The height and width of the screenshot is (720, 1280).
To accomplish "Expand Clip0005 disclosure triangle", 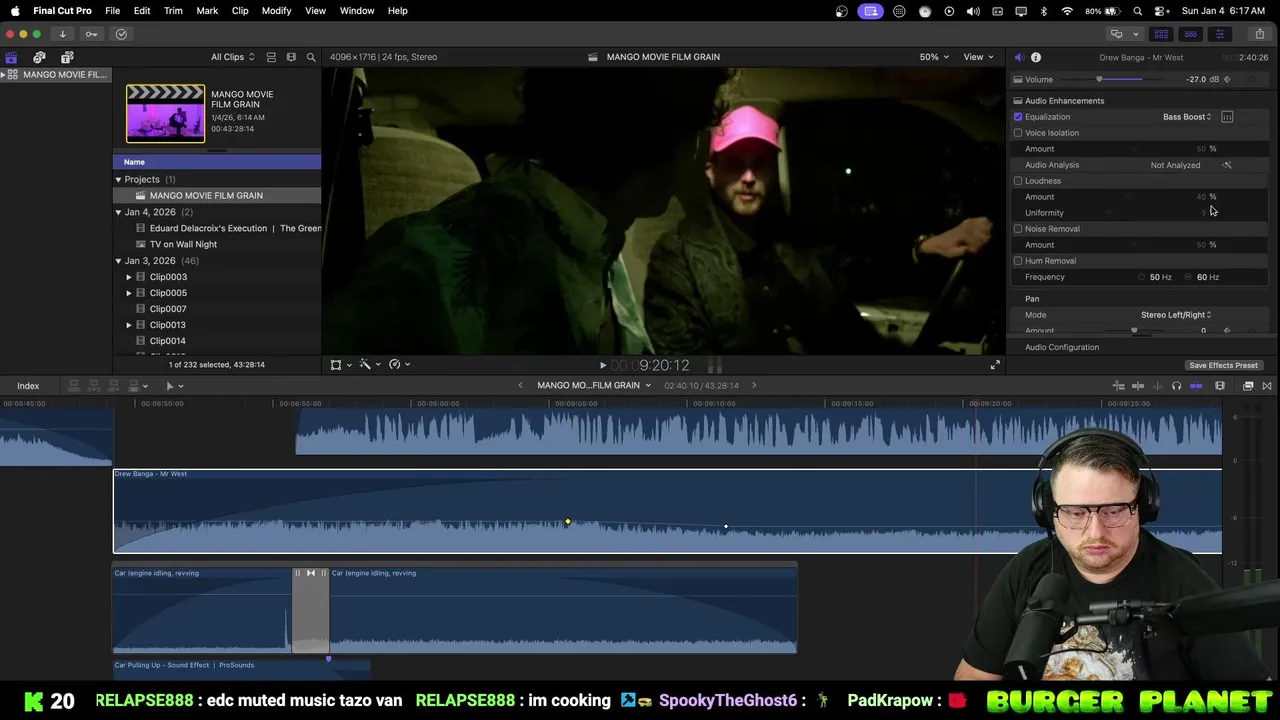I will (x=129, y=293).
